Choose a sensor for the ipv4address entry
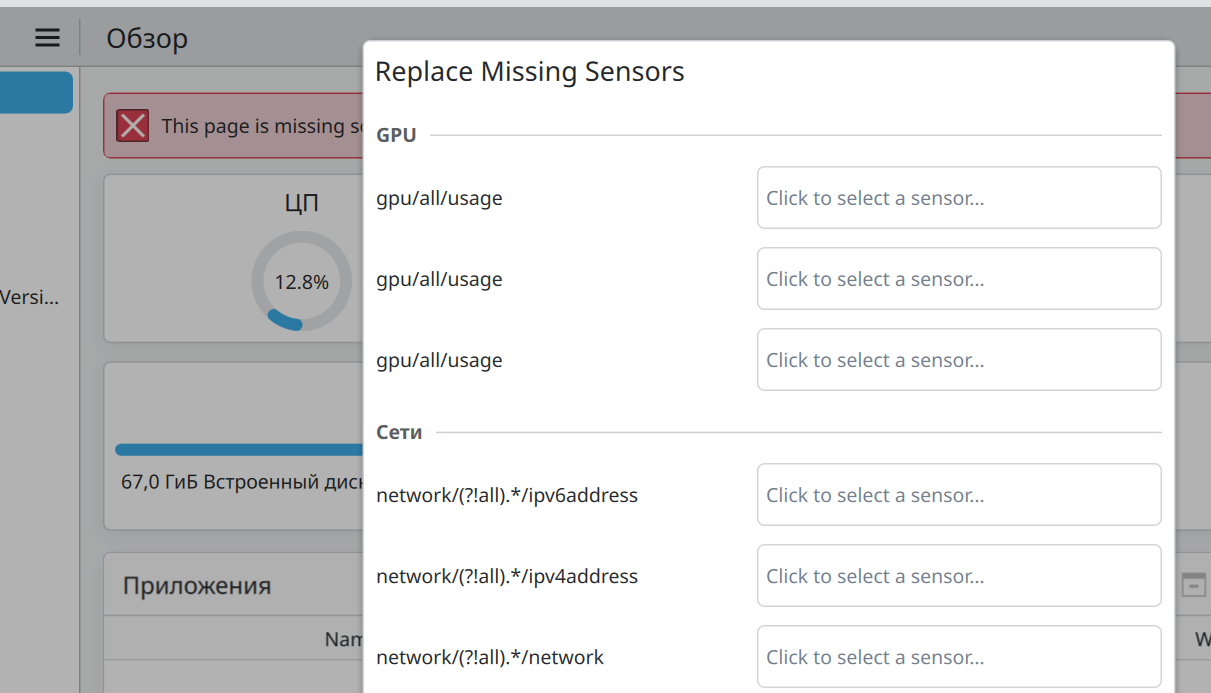This screenshot has width=1211, height=693. point(958,576)
